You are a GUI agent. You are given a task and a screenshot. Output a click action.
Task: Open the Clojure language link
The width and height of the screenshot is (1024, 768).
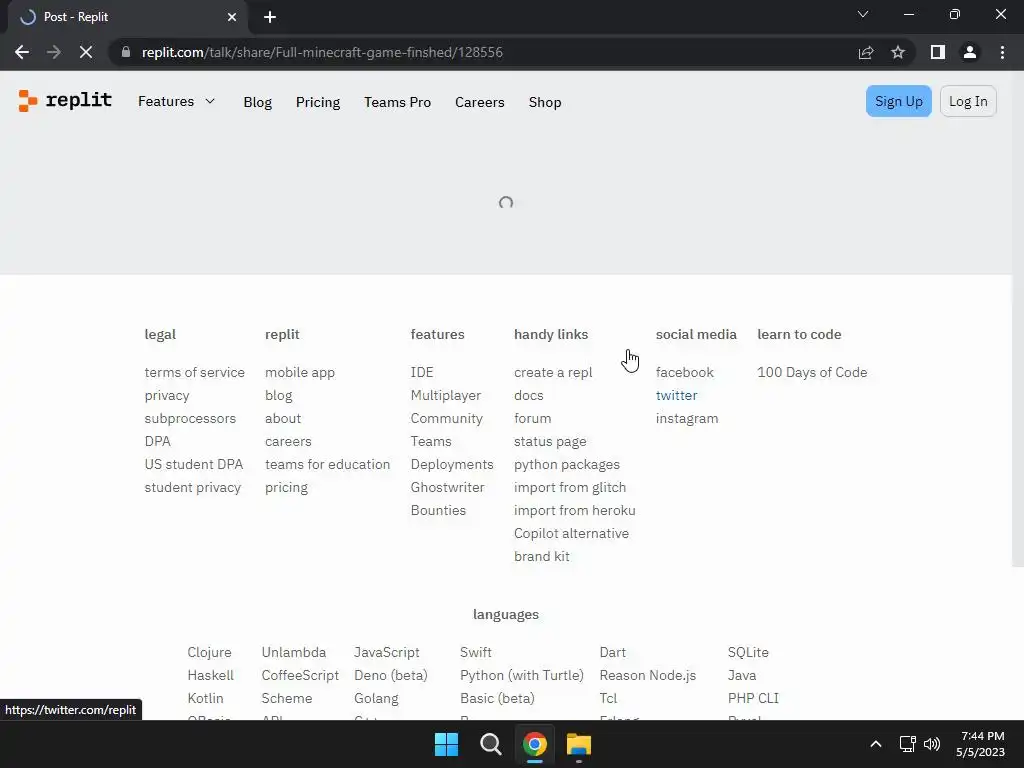point(209,652)
